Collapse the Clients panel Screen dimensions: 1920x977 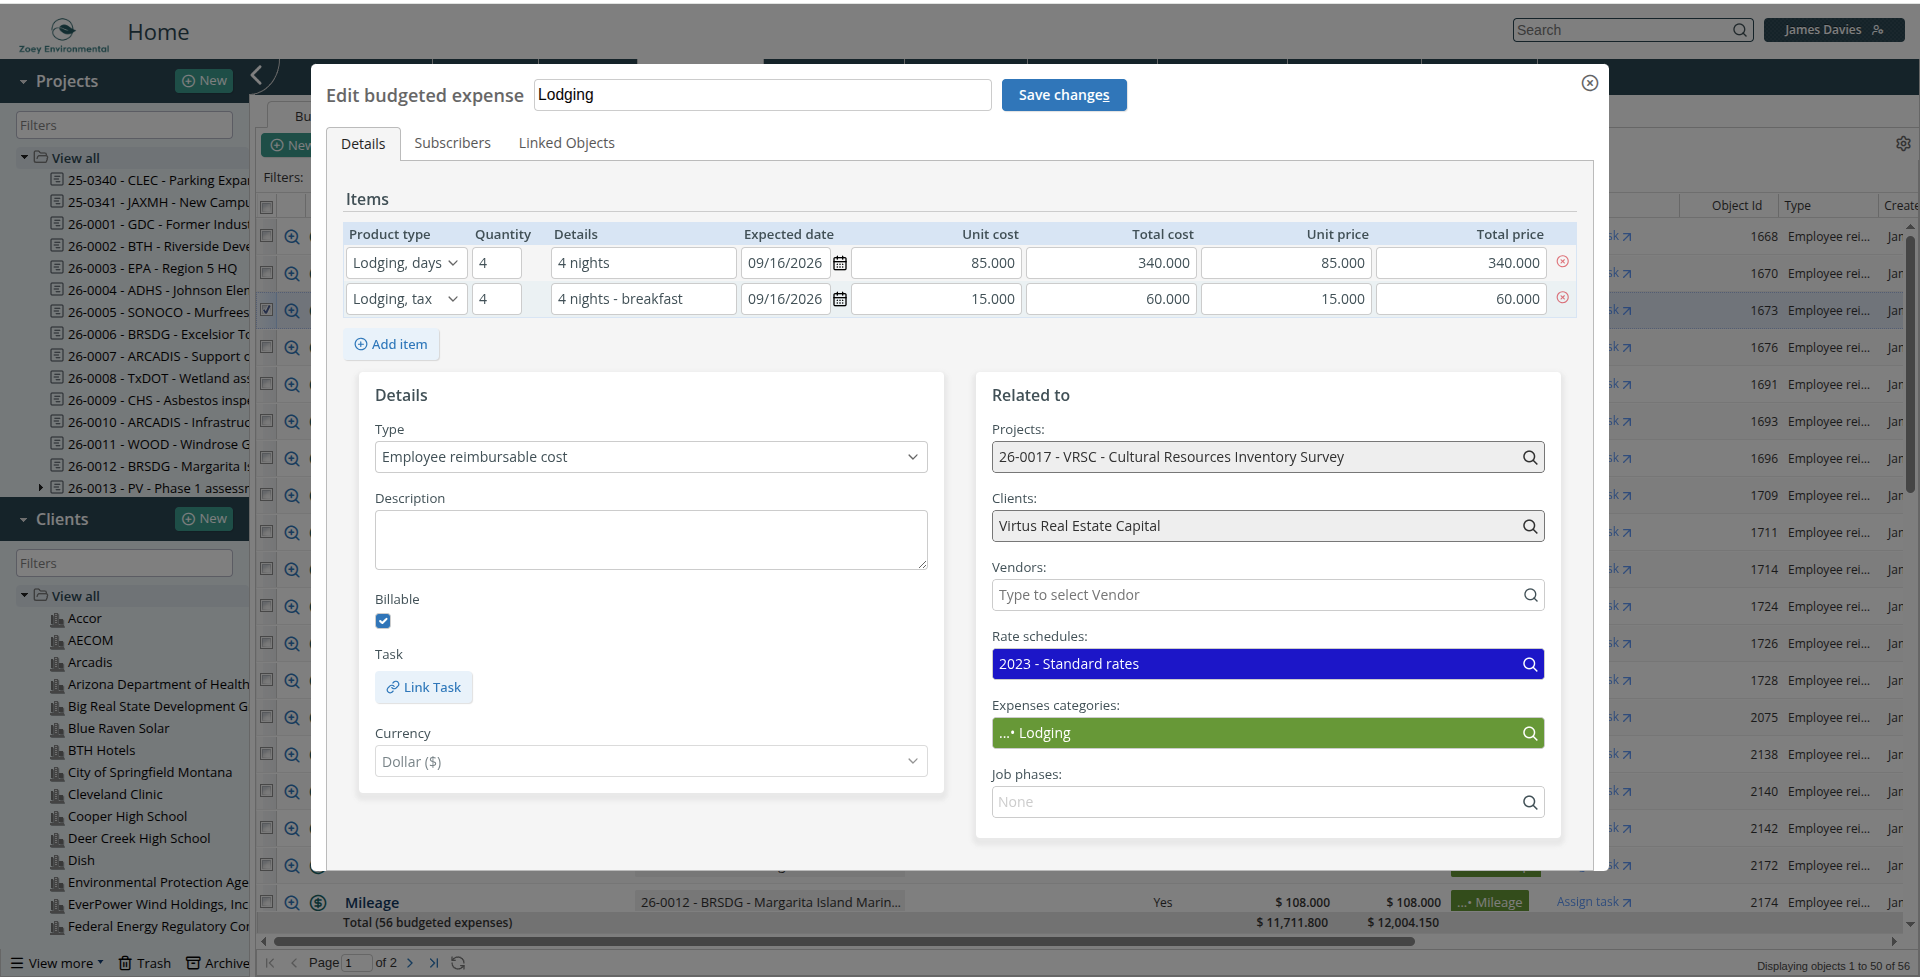click(x=23, y=520)
